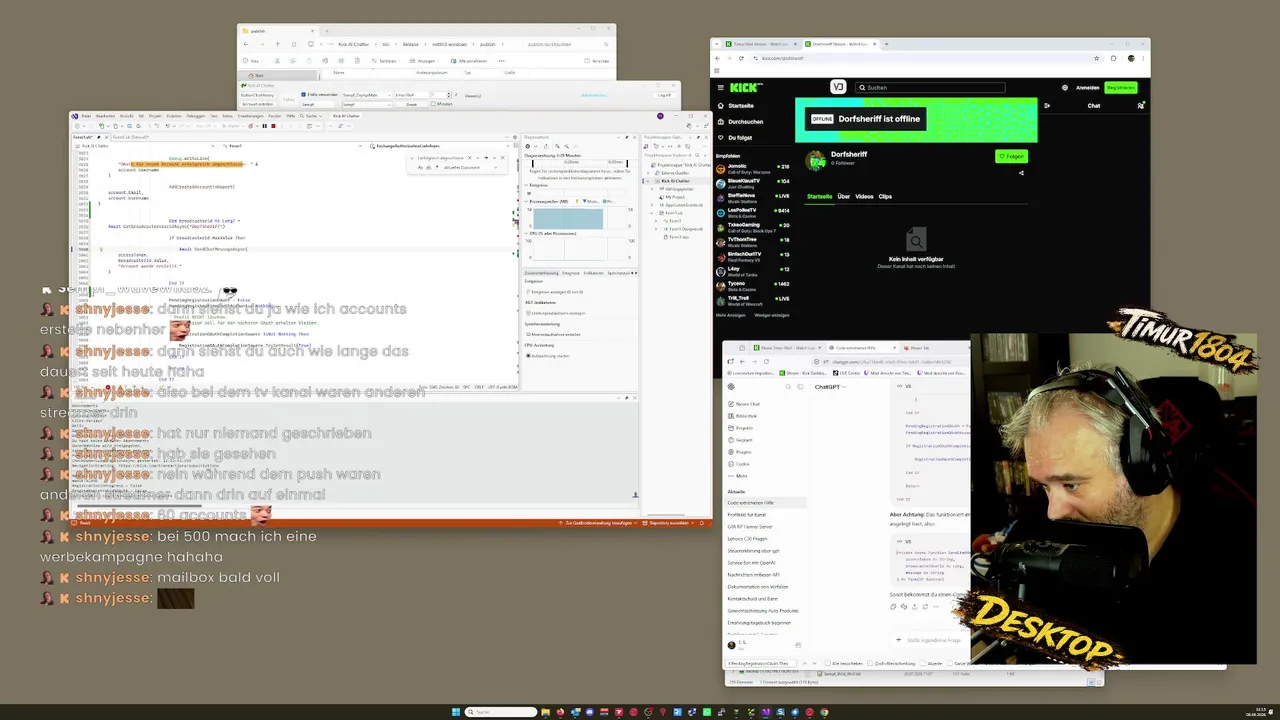The image size is (1280, 720).
Task: Open the Ereignisse tab in diagnostics
Action: (x=570, y=273)
